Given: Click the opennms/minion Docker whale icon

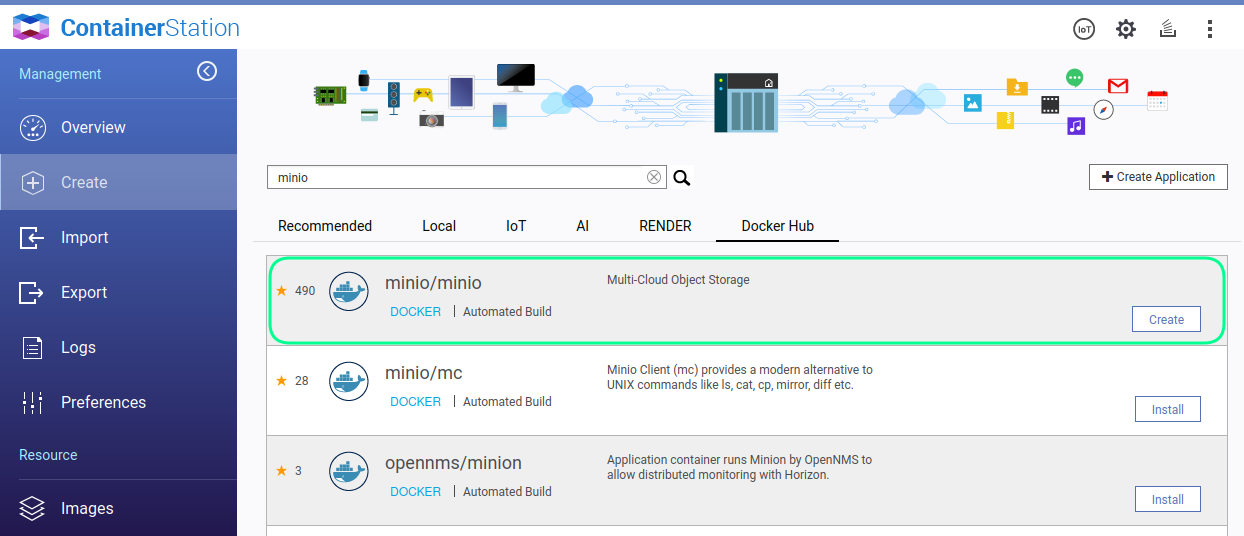Looking at the screenshot, I should (x=349, y=472).
